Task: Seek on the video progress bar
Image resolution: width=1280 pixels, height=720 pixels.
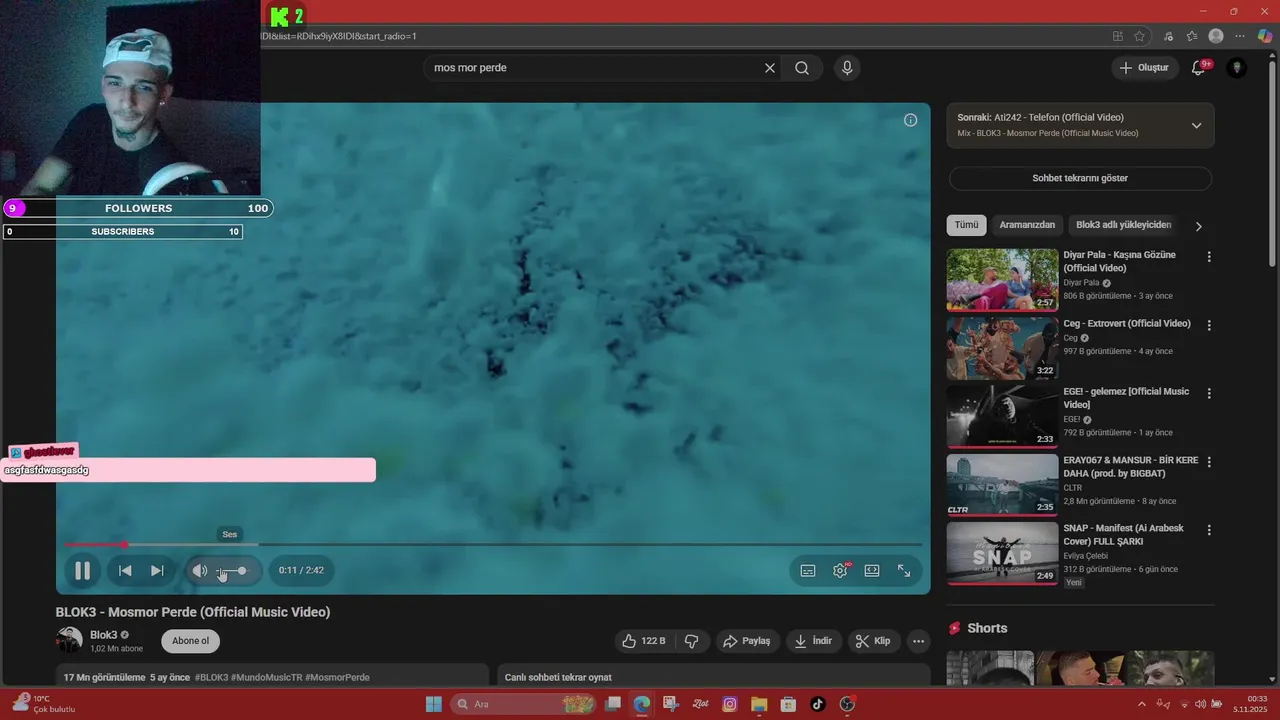Action: pyautogui.click(x=493, y=545)
